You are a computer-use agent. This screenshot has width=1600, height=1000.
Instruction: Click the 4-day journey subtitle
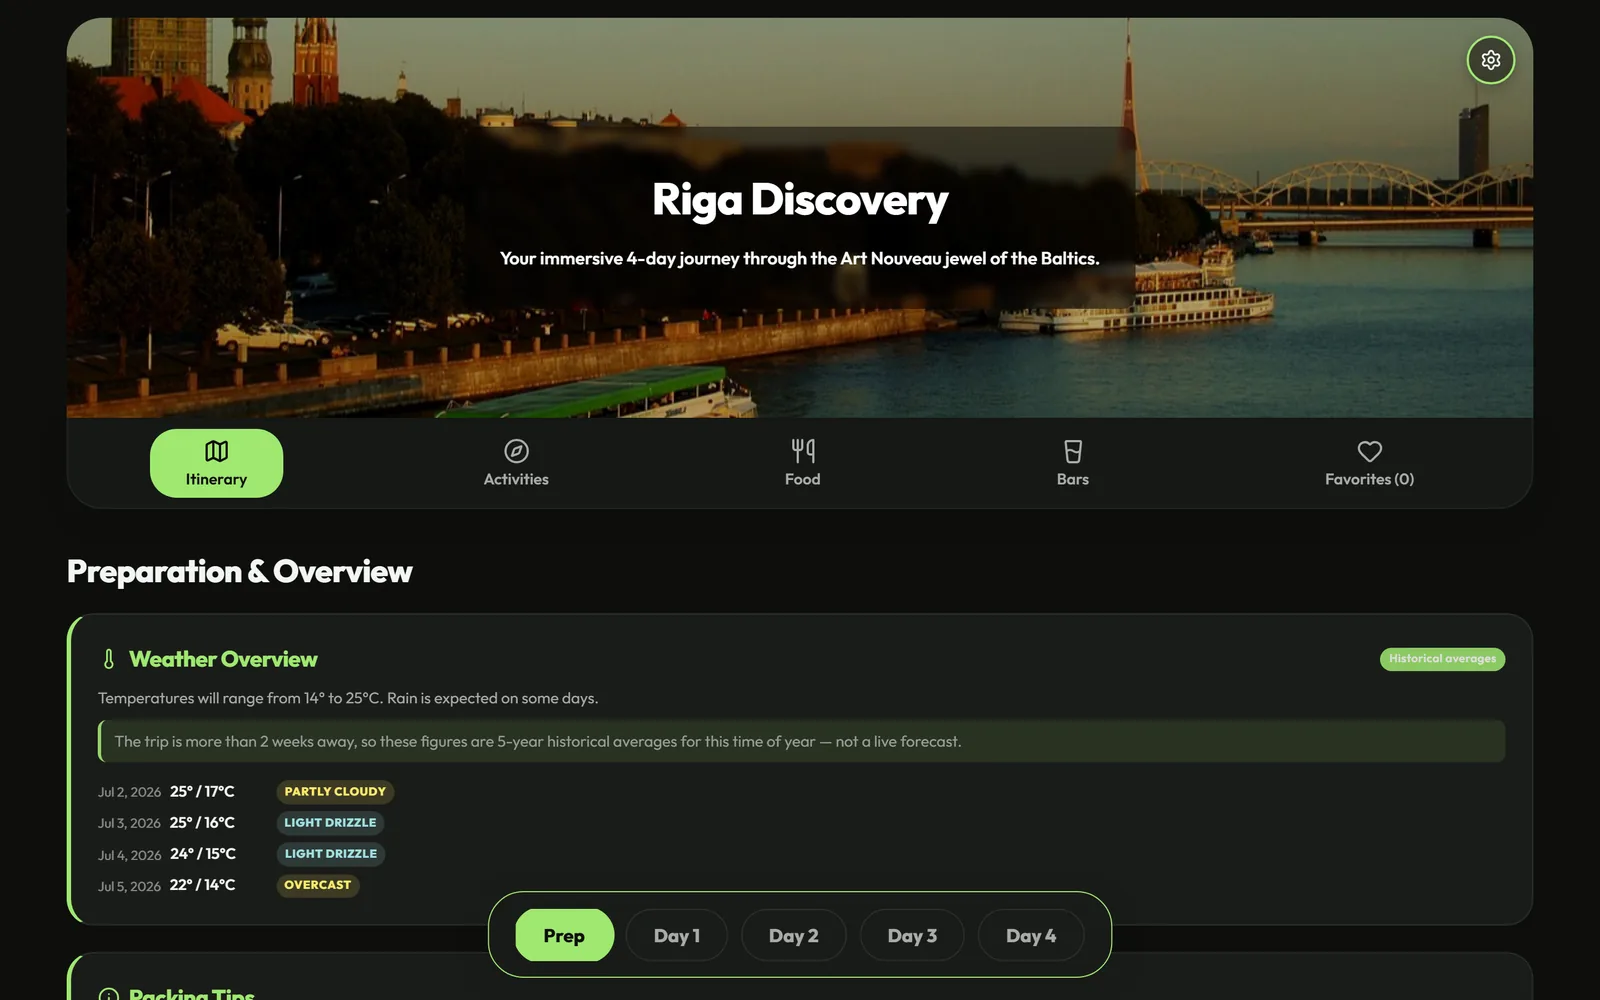(x=800, y=258)
